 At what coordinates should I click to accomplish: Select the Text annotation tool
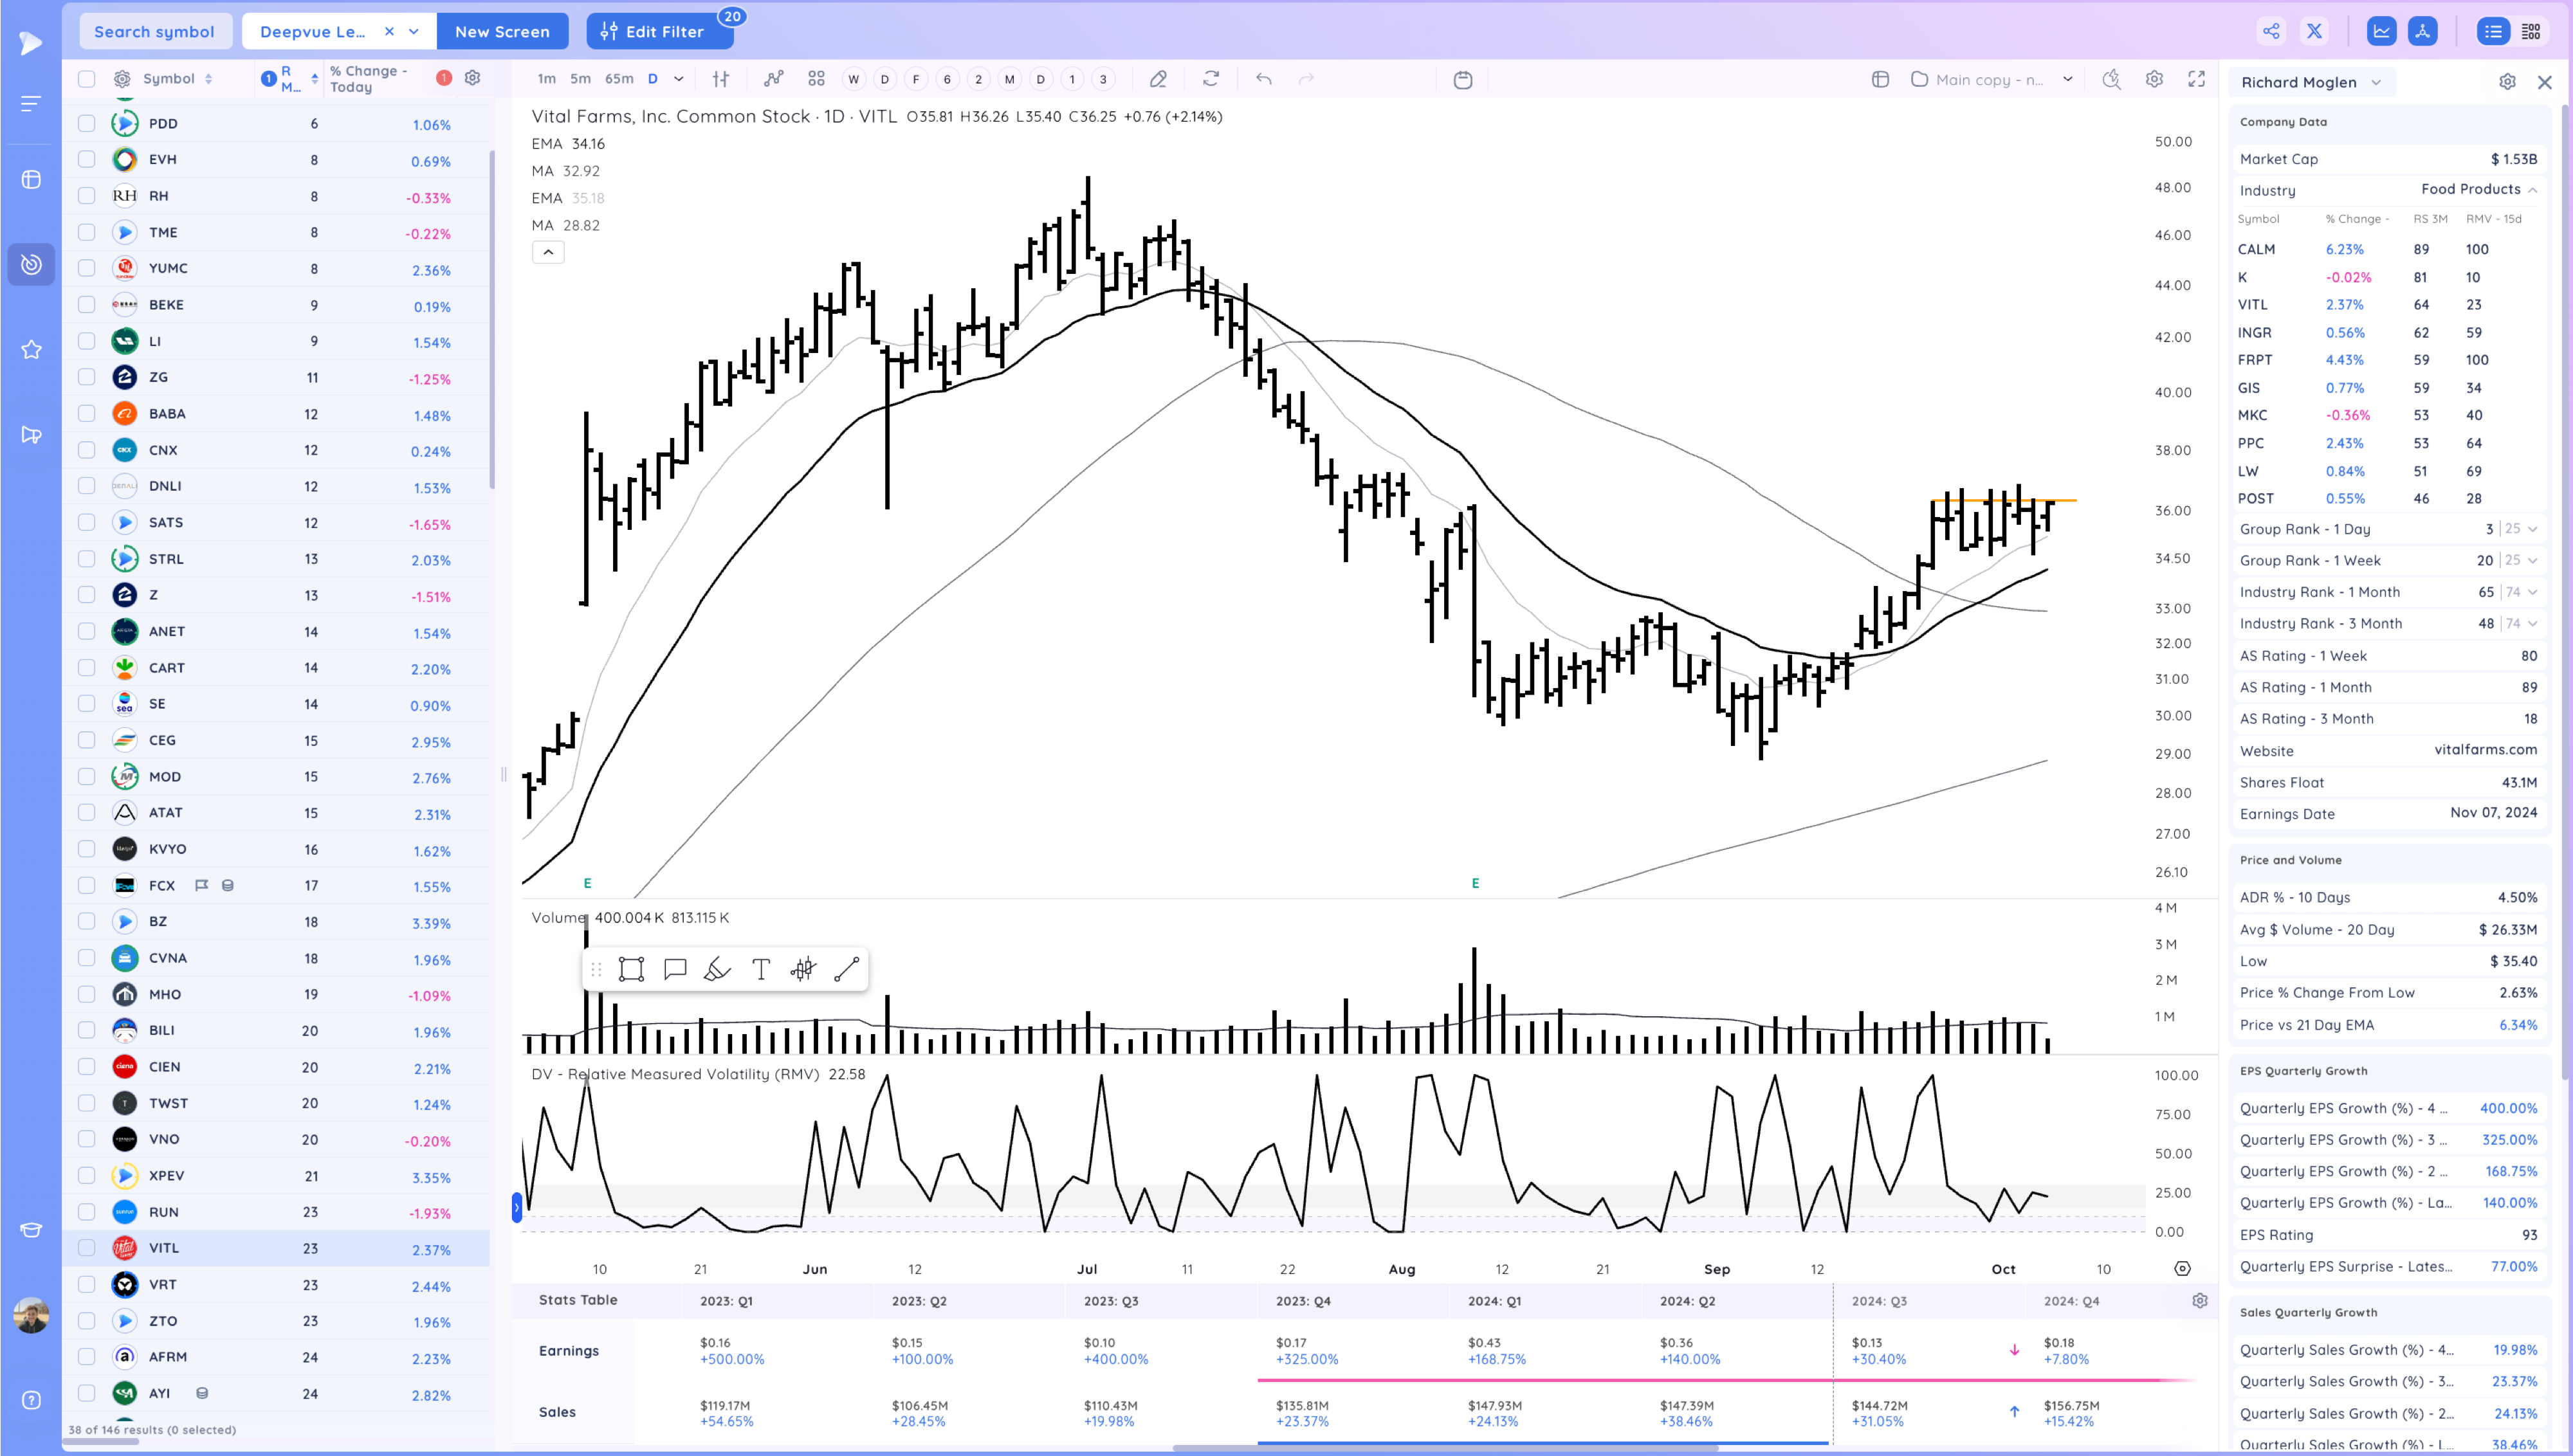(760, 968)
